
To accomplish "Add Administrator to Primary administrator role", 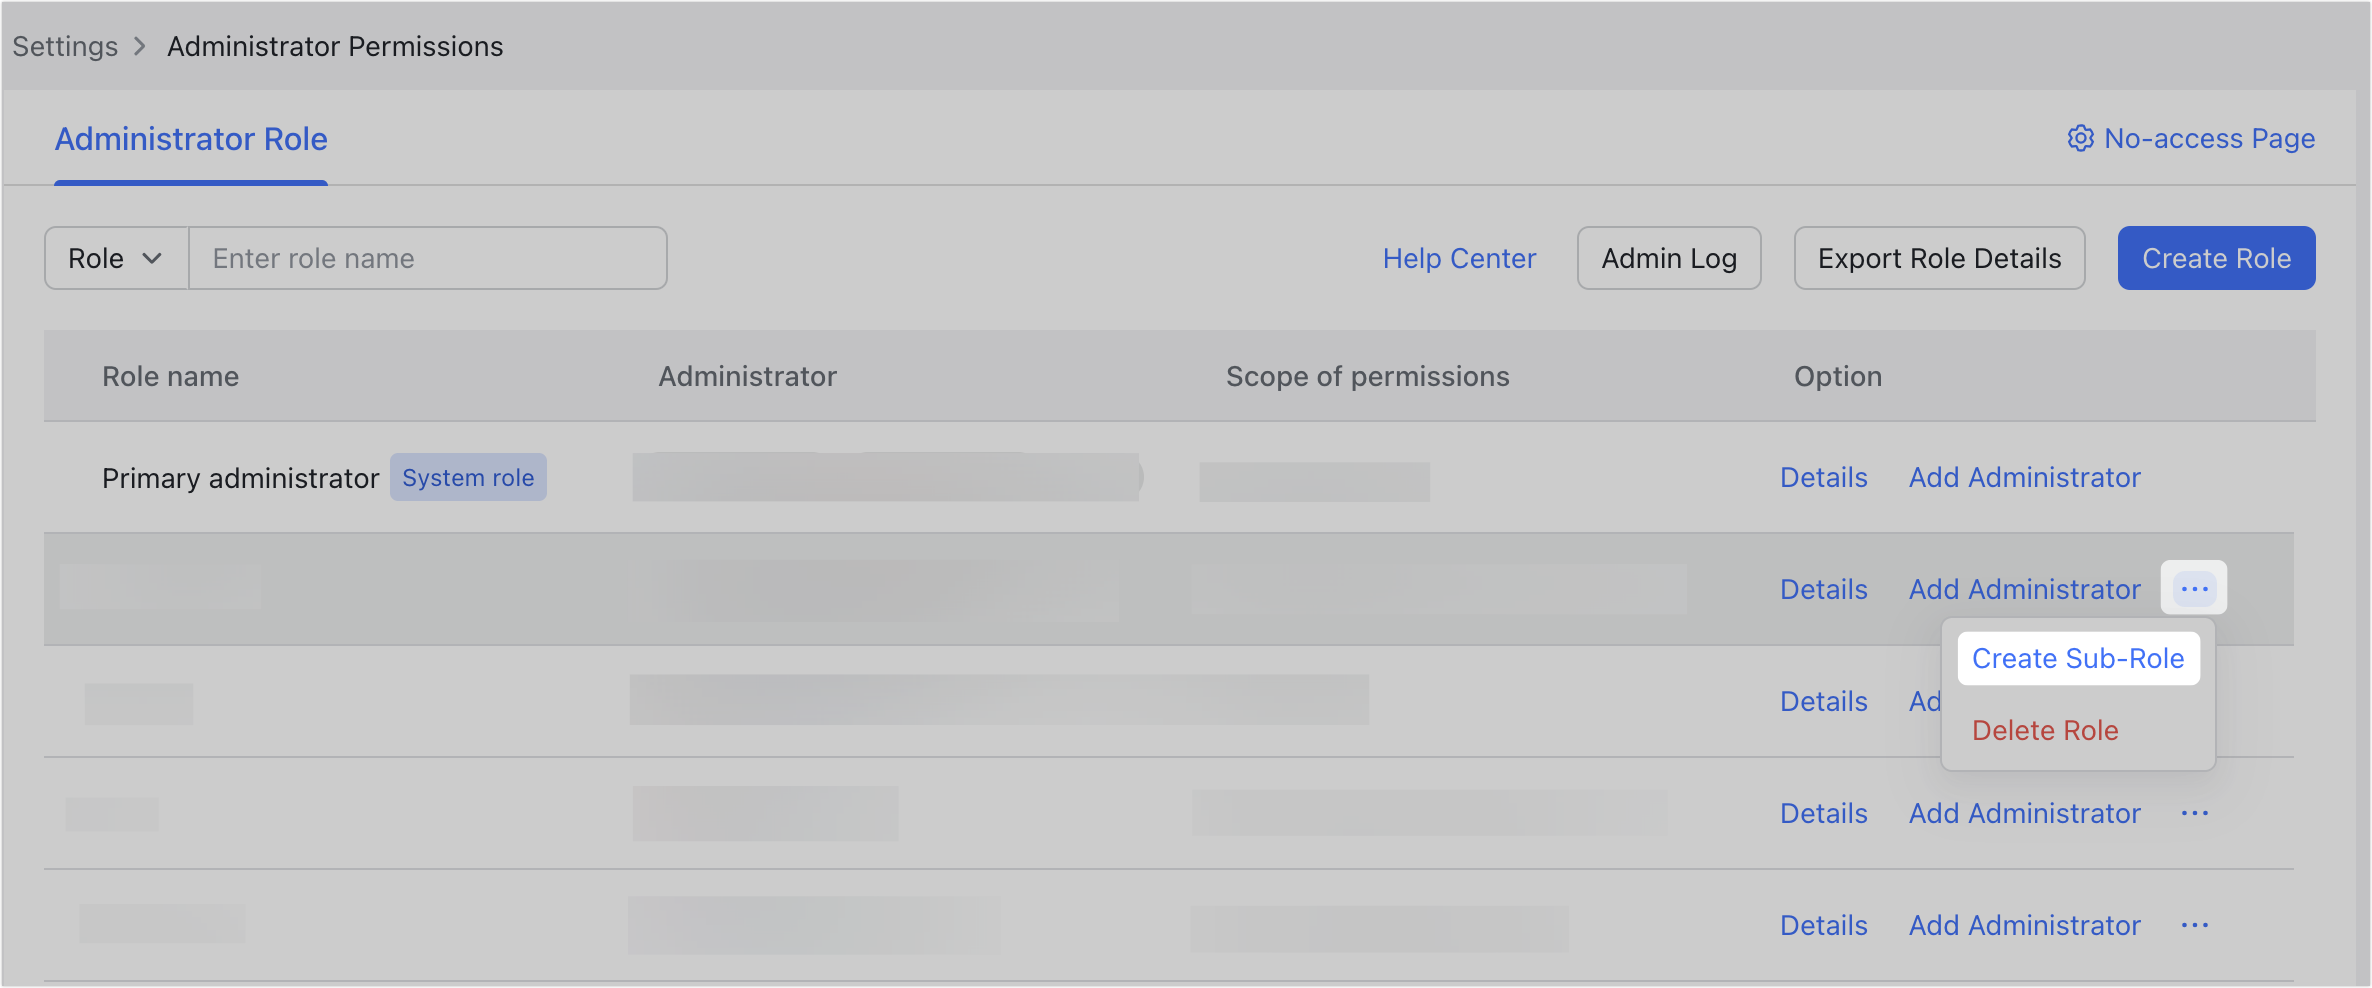I will click(2024, 478).
